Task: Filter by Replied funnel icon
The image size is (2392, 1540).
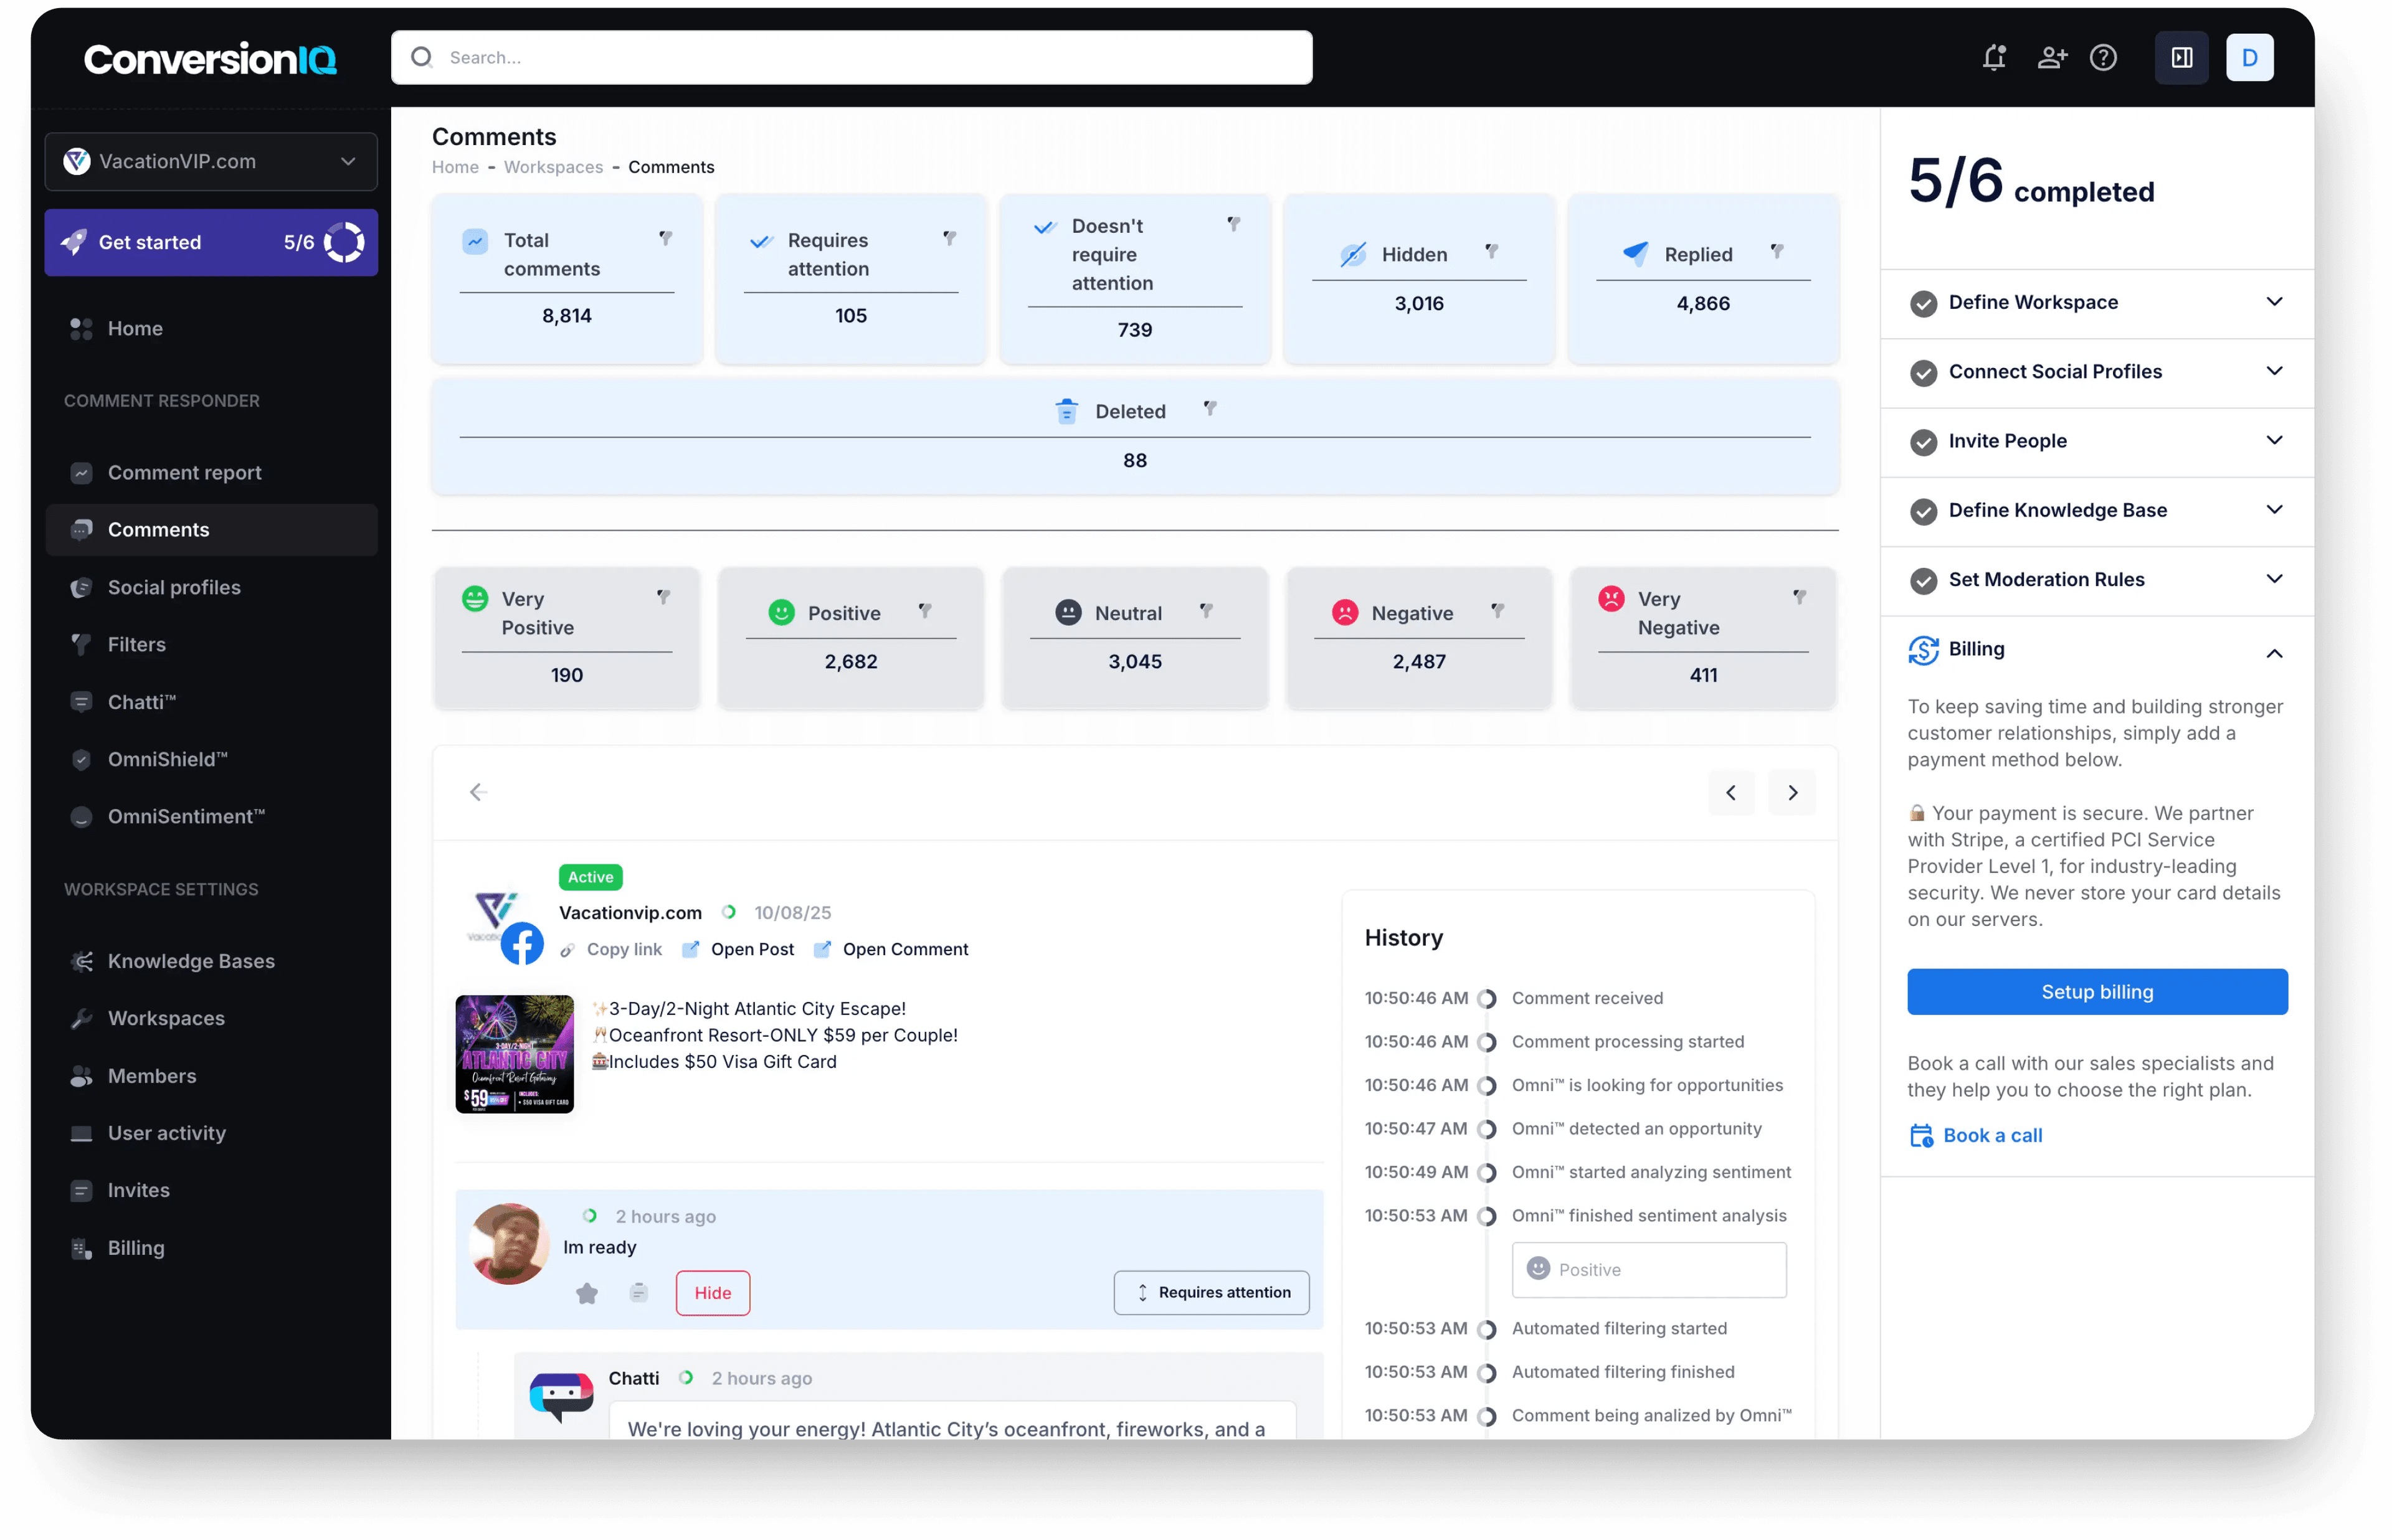Action: click(x=1776, y=251)
